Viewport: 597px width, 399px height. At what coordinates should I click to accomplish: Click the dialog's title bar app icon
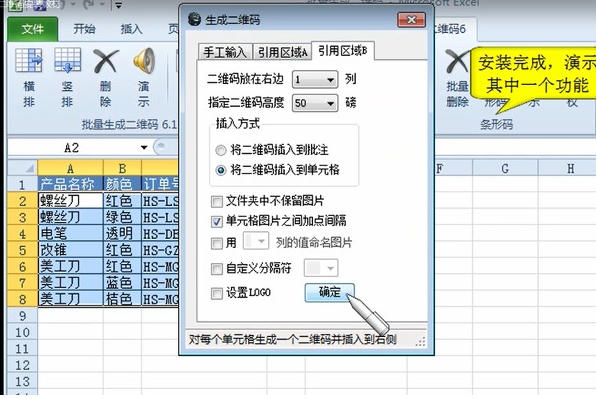point(194,19)
